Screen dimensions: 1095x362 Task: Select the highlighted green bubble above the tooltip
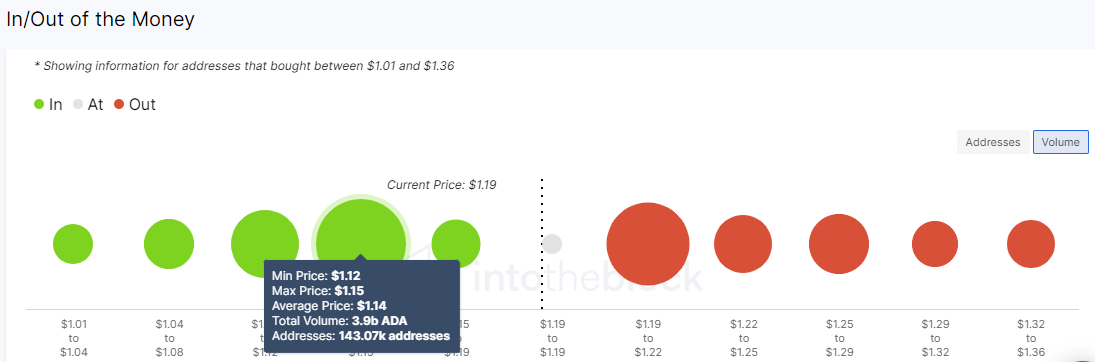tap(361, 238)
